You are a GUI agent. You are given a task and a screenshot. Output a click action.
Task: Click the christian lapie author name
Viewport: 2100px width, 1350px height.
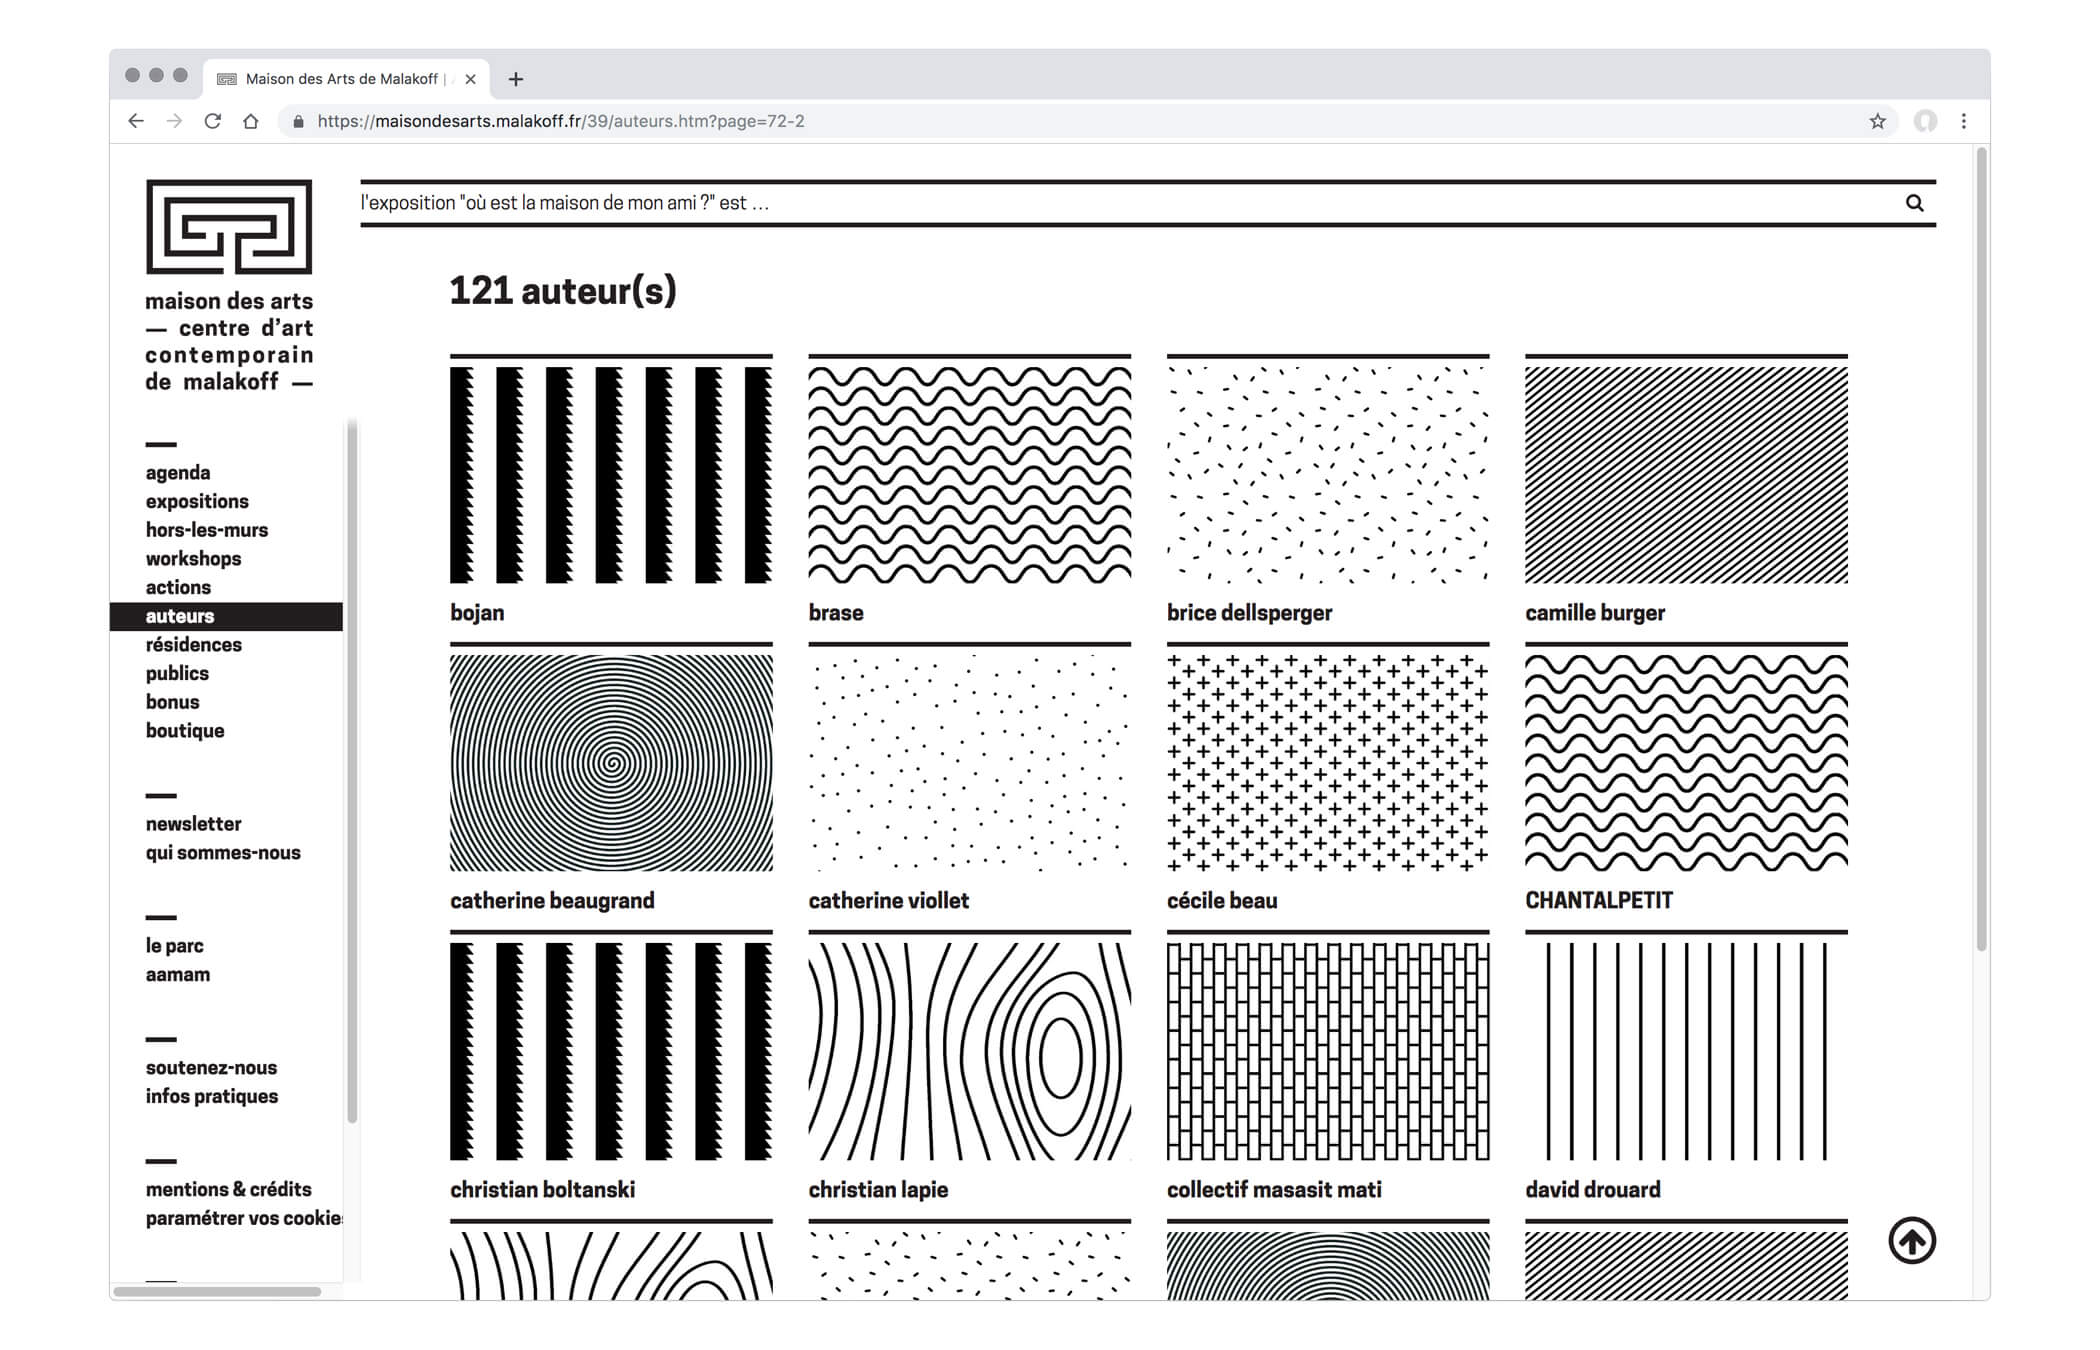pyautogui.click(x=878, y=1189)
